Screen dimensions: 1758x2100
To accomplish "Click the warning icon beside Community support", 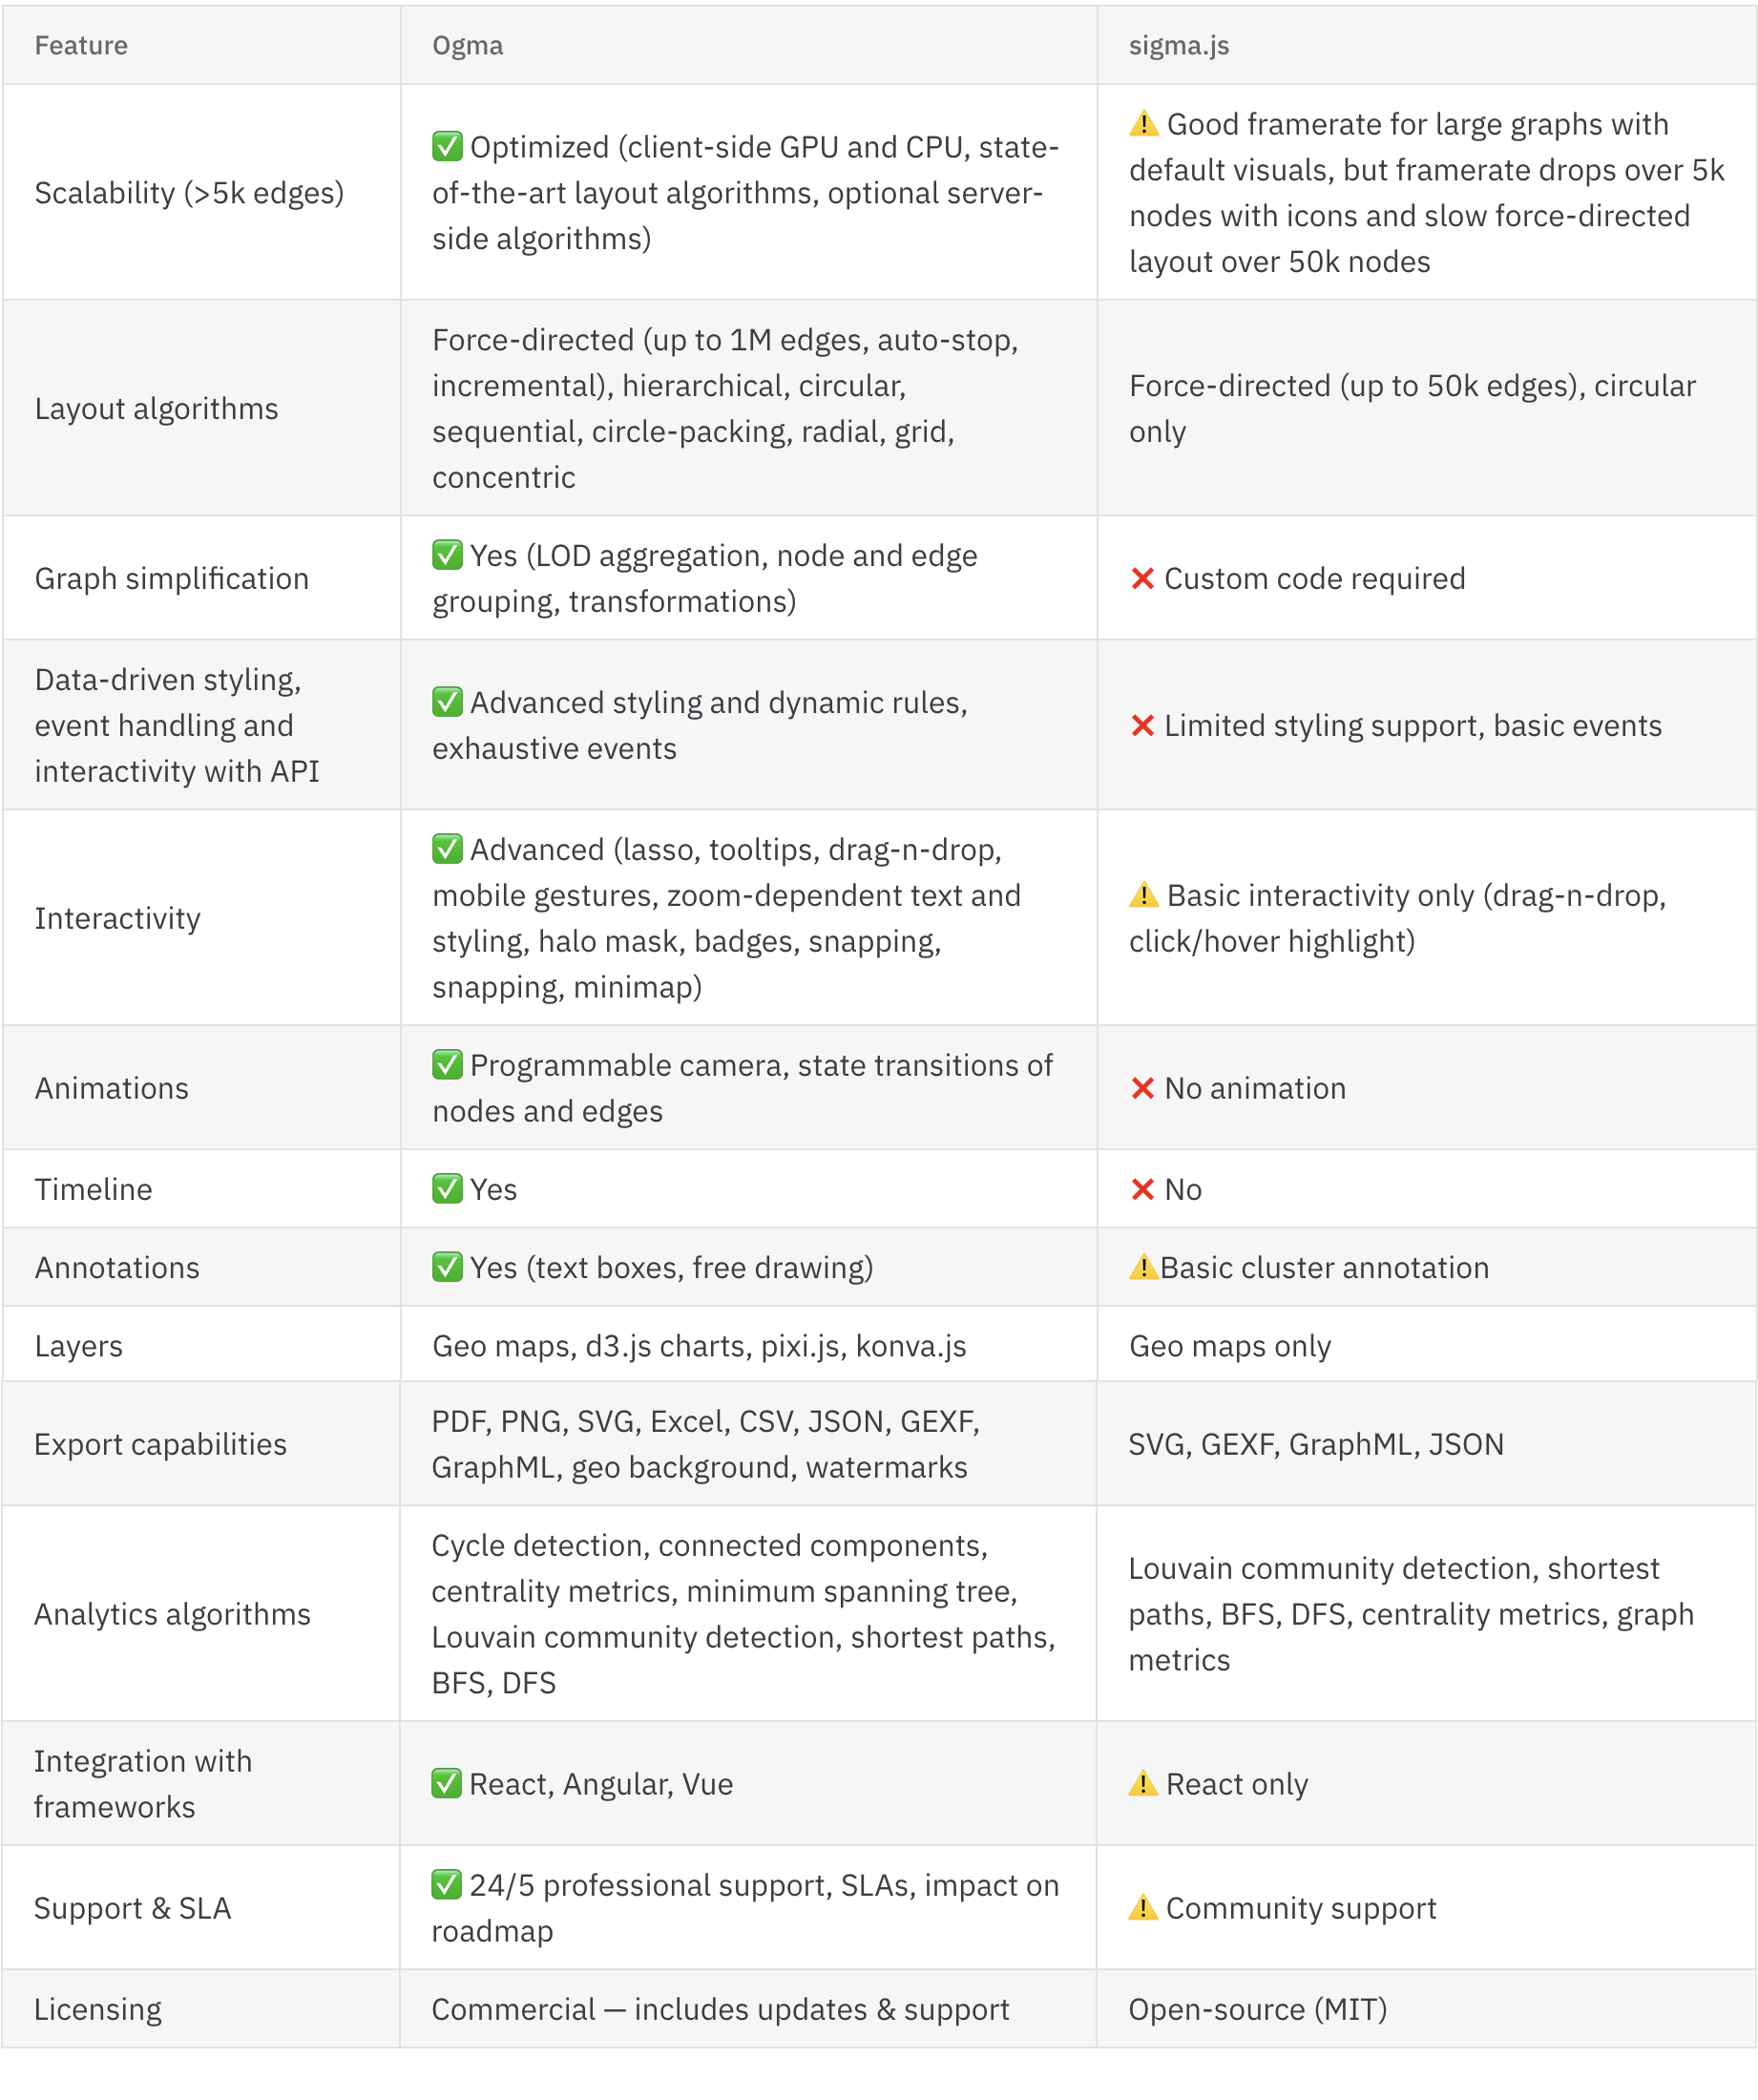I will (1142, 1908).
